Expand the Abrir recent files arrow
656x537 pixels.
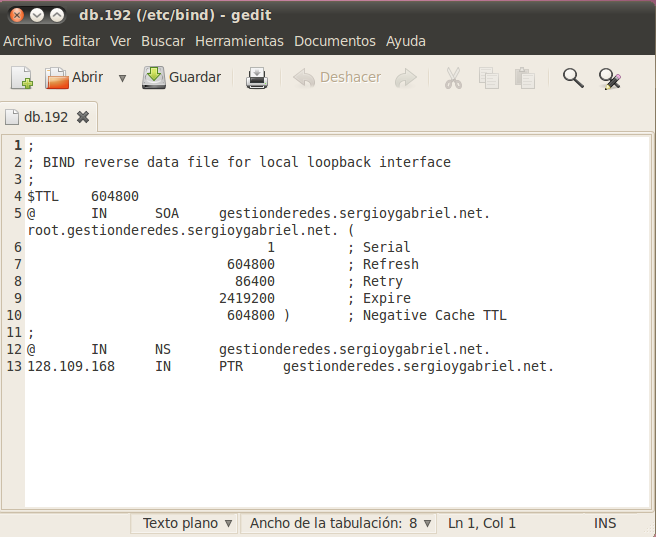click(x=122, y=78)
